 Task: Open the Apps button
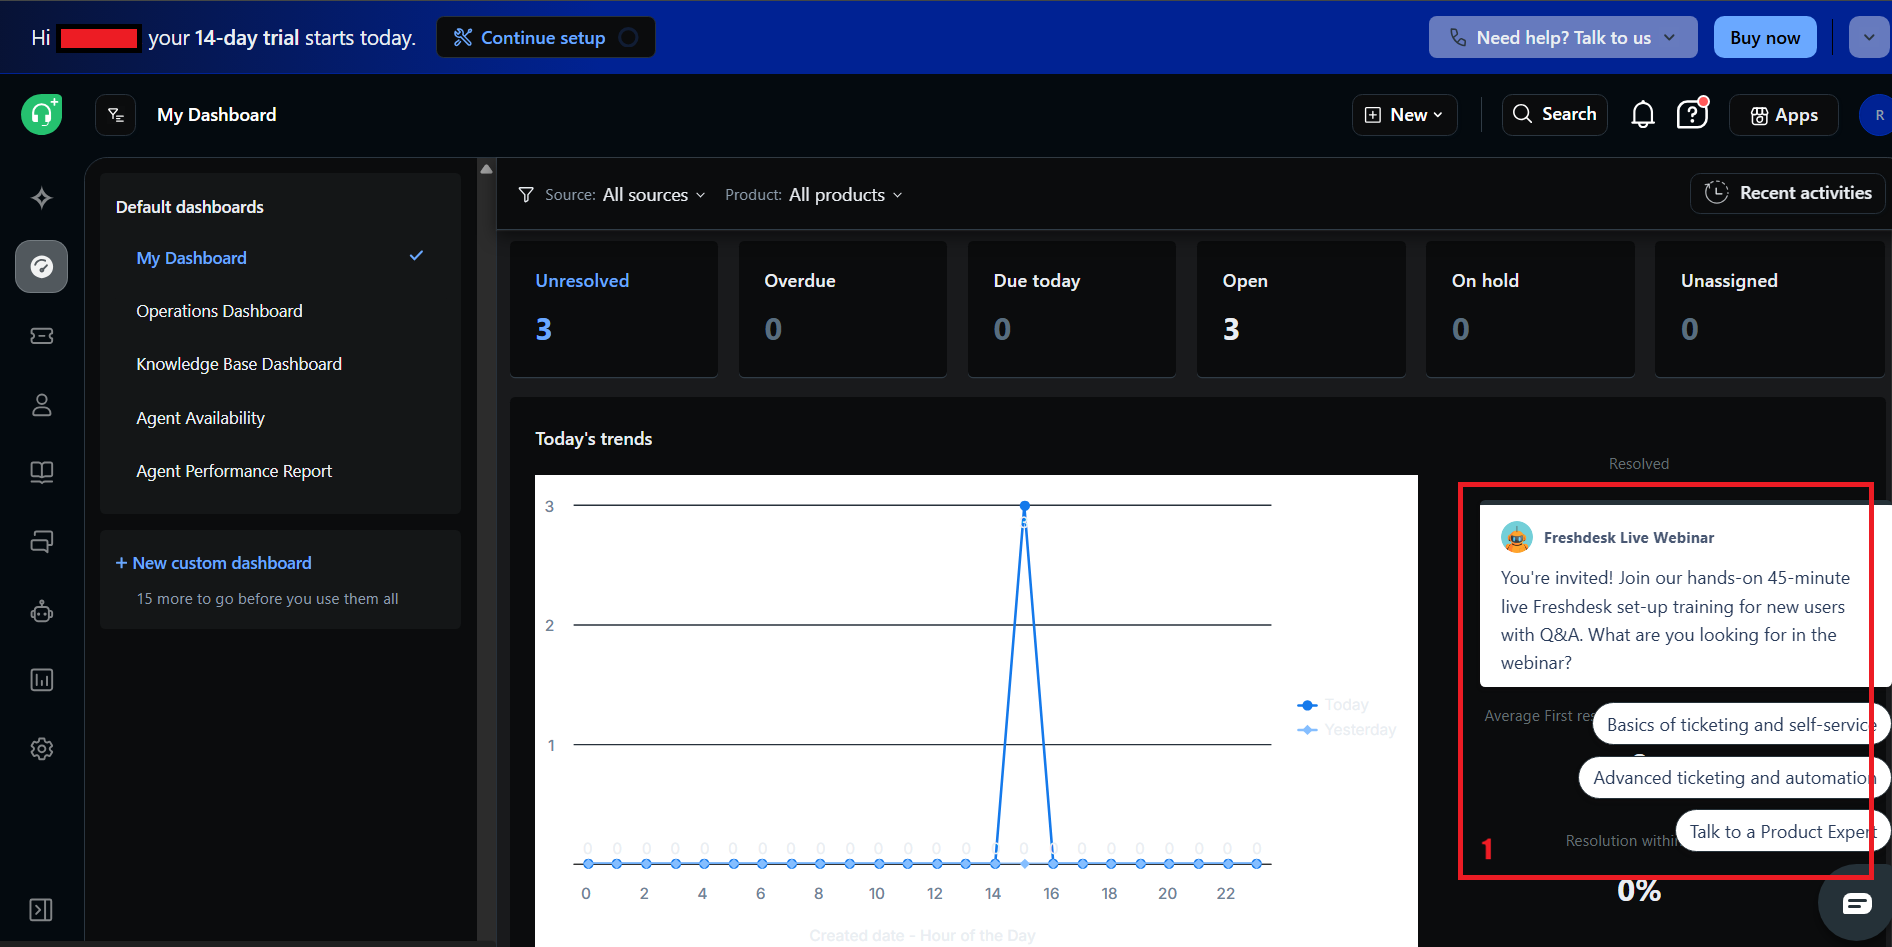(1784, 115)
